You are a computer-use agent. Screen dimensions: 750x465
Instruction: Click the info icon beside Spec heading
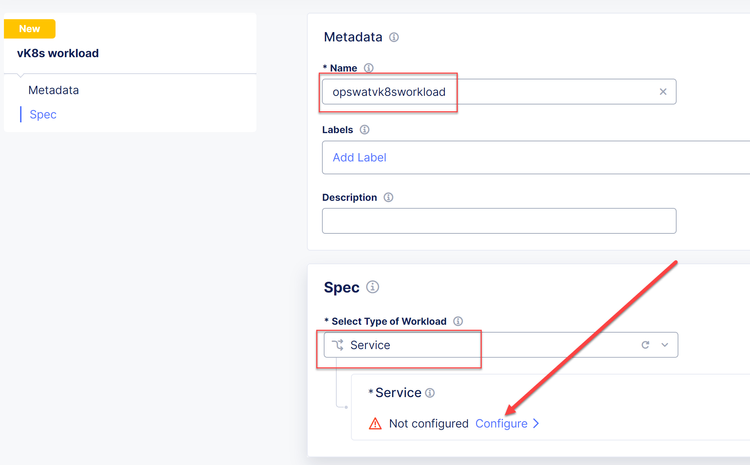(x=373, y=288)
